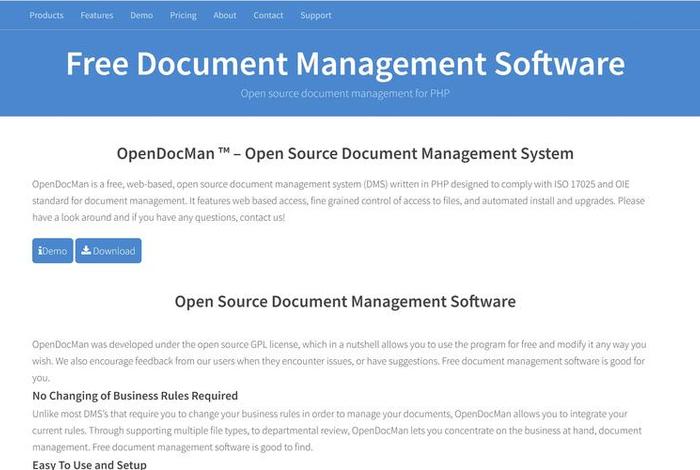This screenshot has height=470, width=700.
Task: Click the download arrow icon
Action: click(x=86, y=250)
